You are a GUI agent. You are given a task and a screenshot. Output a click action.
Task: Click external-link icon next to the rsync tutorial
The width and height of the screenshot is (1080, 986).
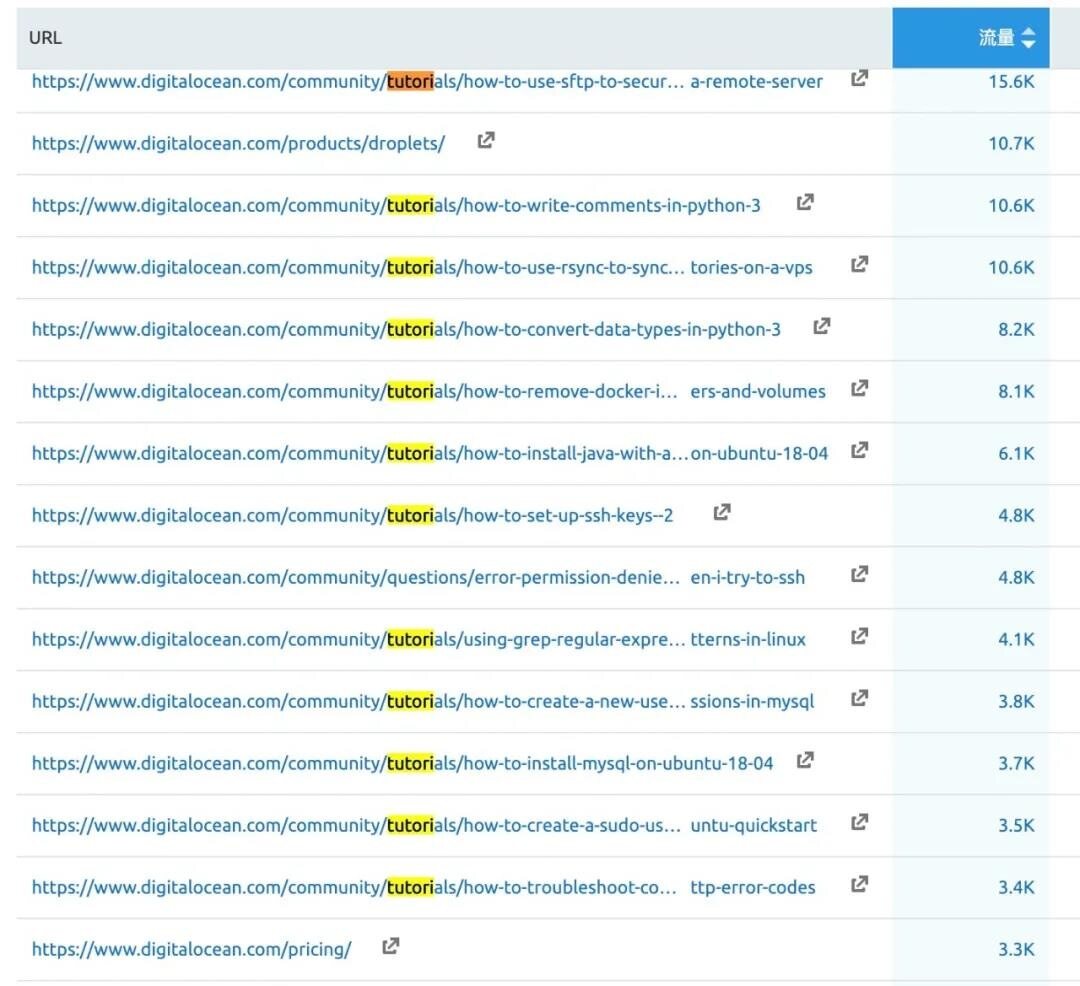pyautogui.click(x=859, y=265)
